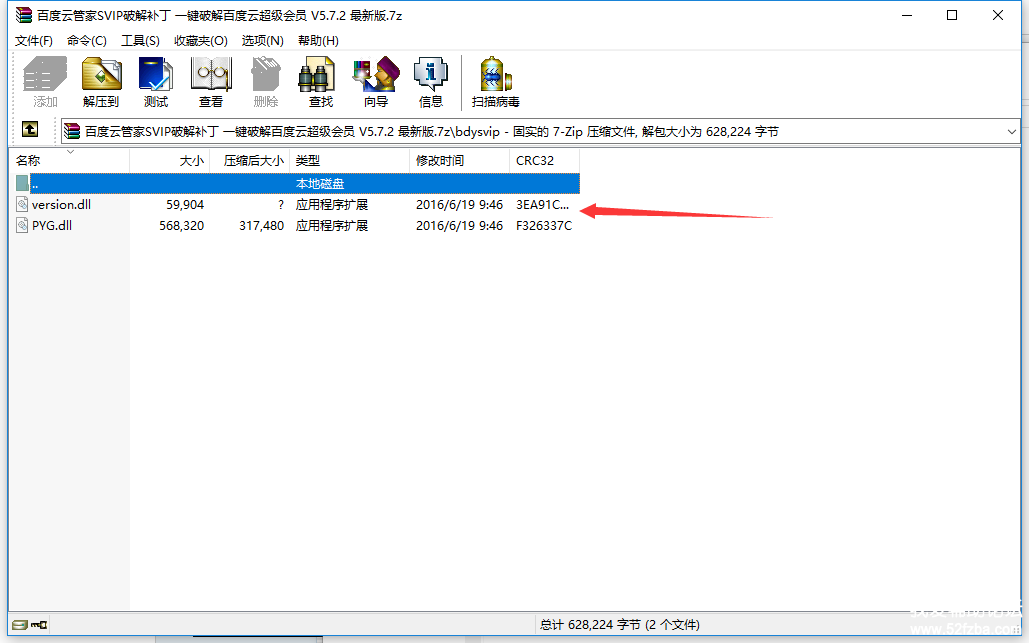Image resolution: width=1029 pixels, height=643 pixels.
Task: Select the version.dll file name
Action: [x=61, y=205]
